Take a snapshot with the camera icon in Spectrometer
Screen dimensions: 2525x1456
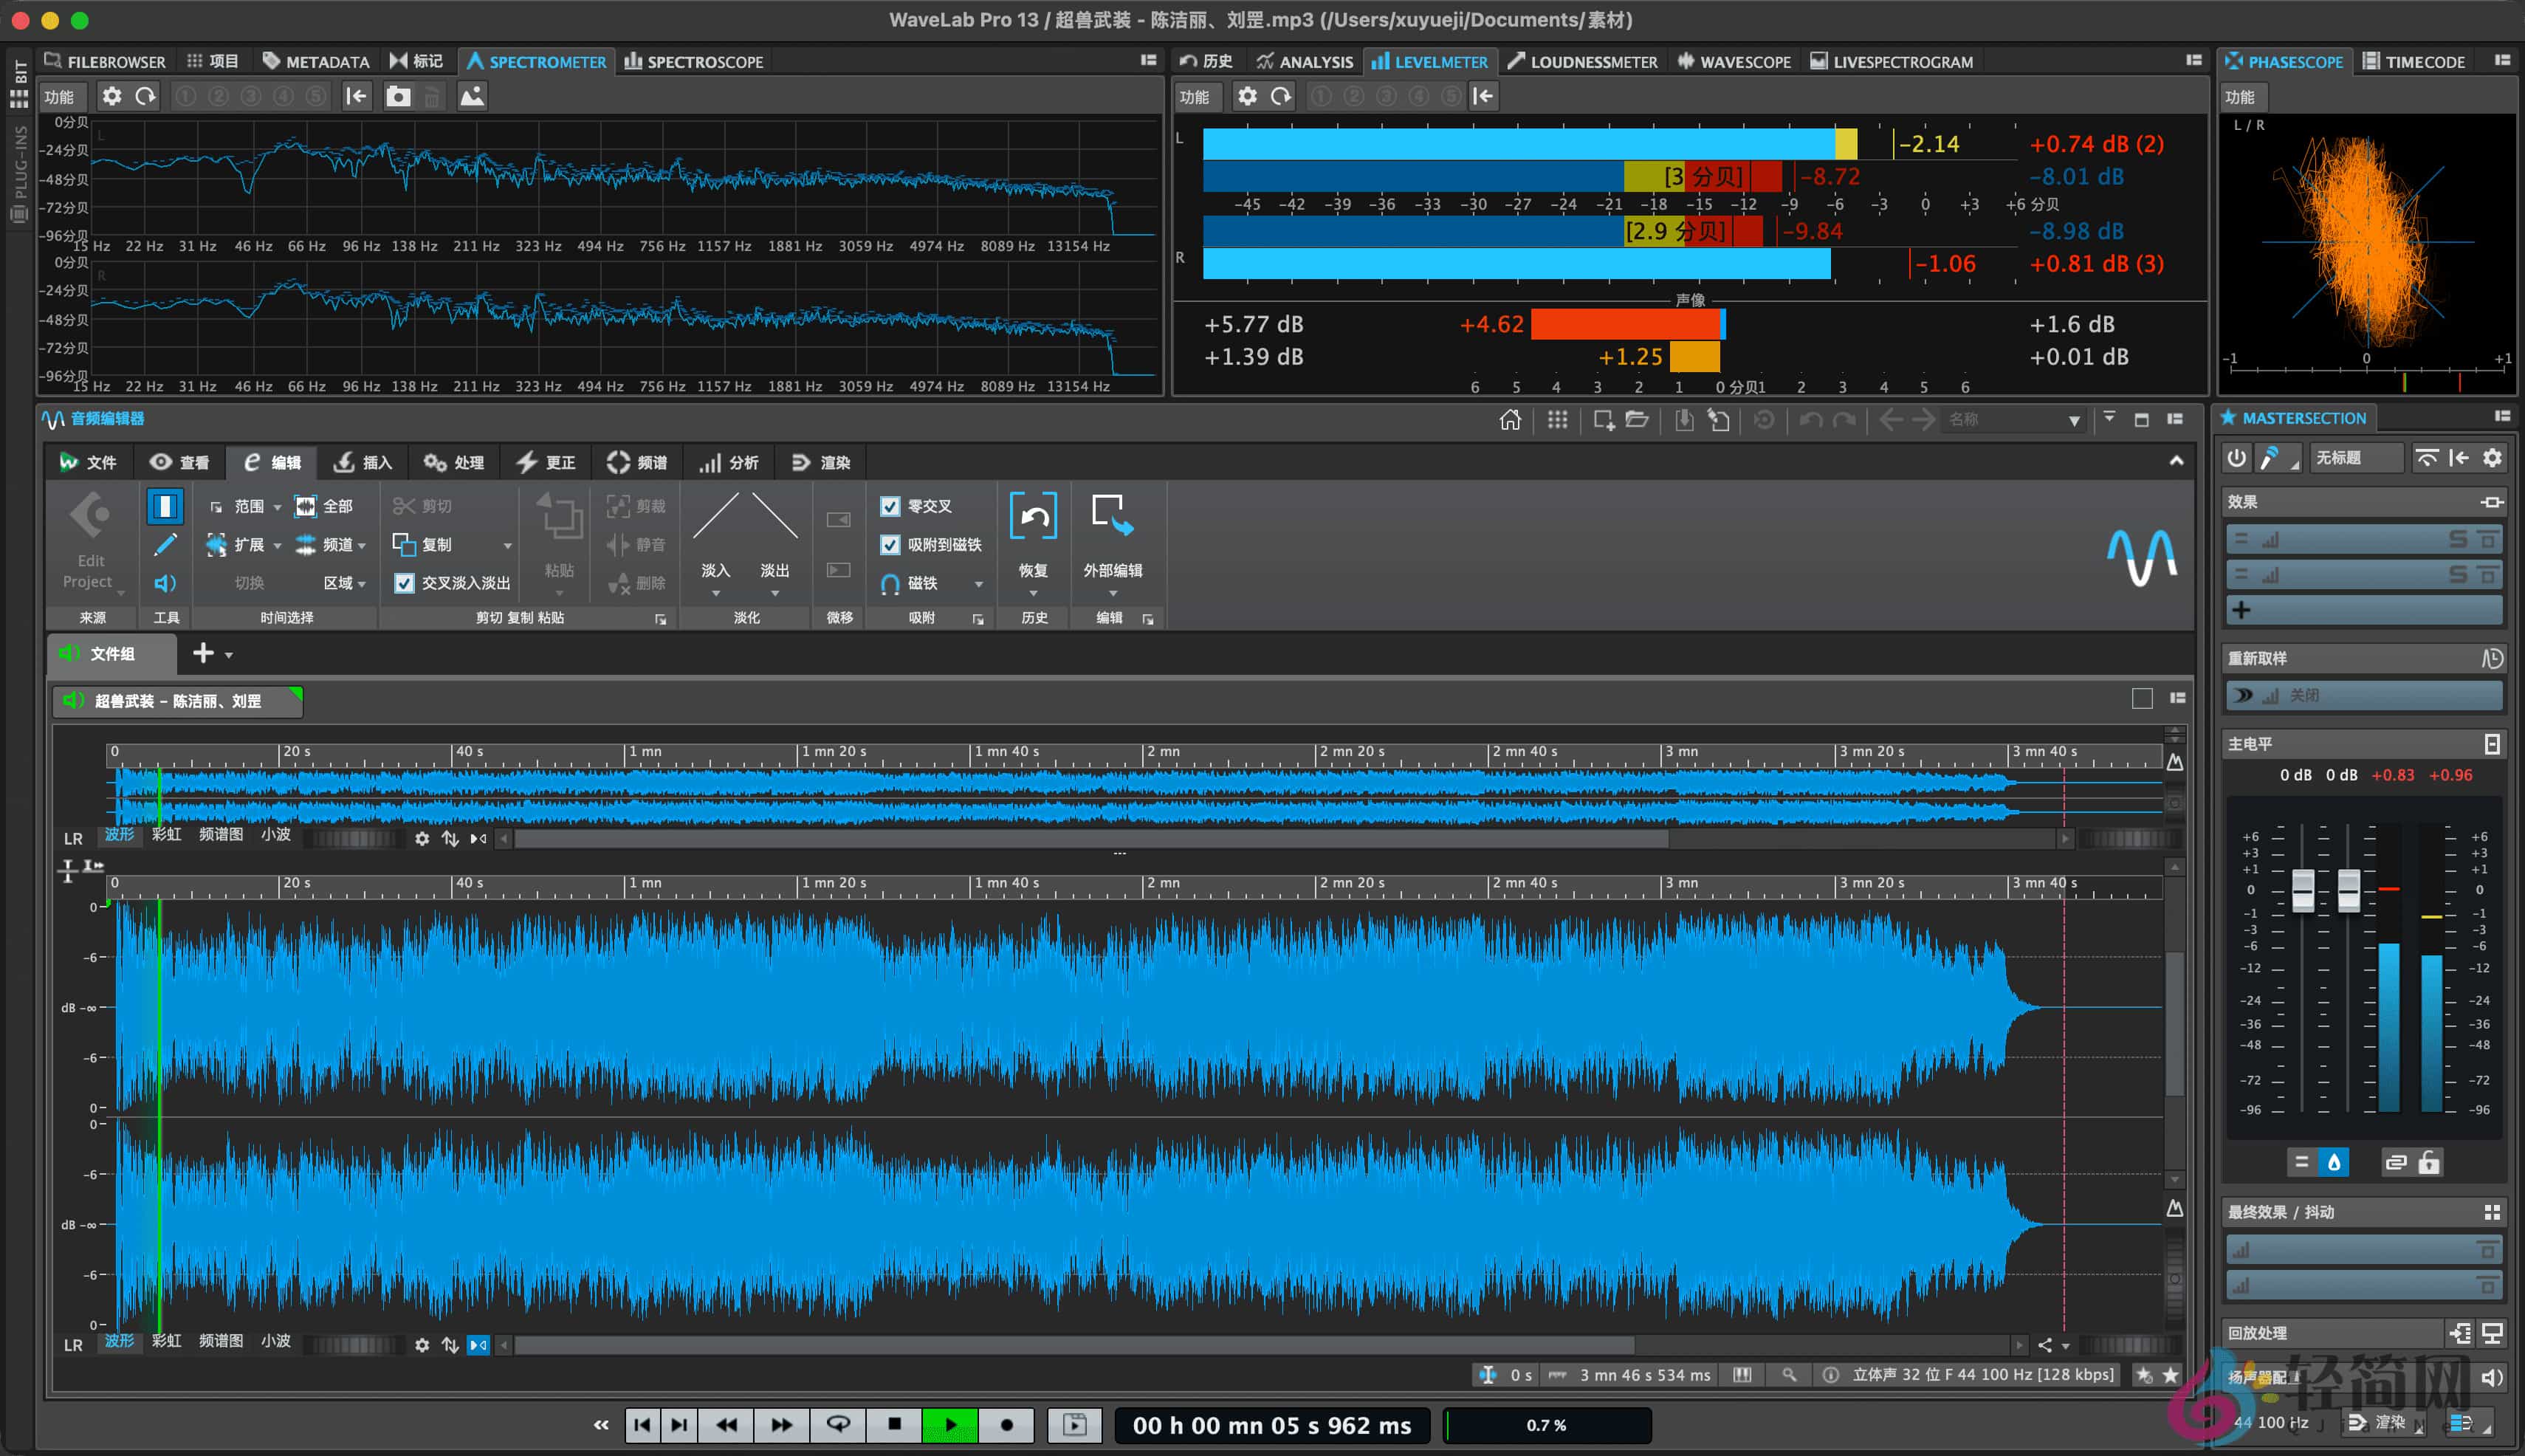tap(399, 96)
